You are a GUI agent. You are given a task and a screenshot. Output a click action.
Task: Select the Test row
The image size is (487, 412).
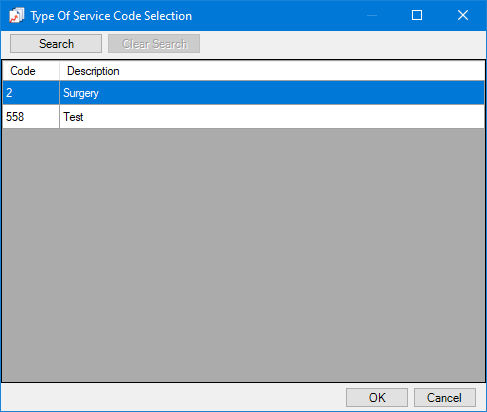pos(244,117)
